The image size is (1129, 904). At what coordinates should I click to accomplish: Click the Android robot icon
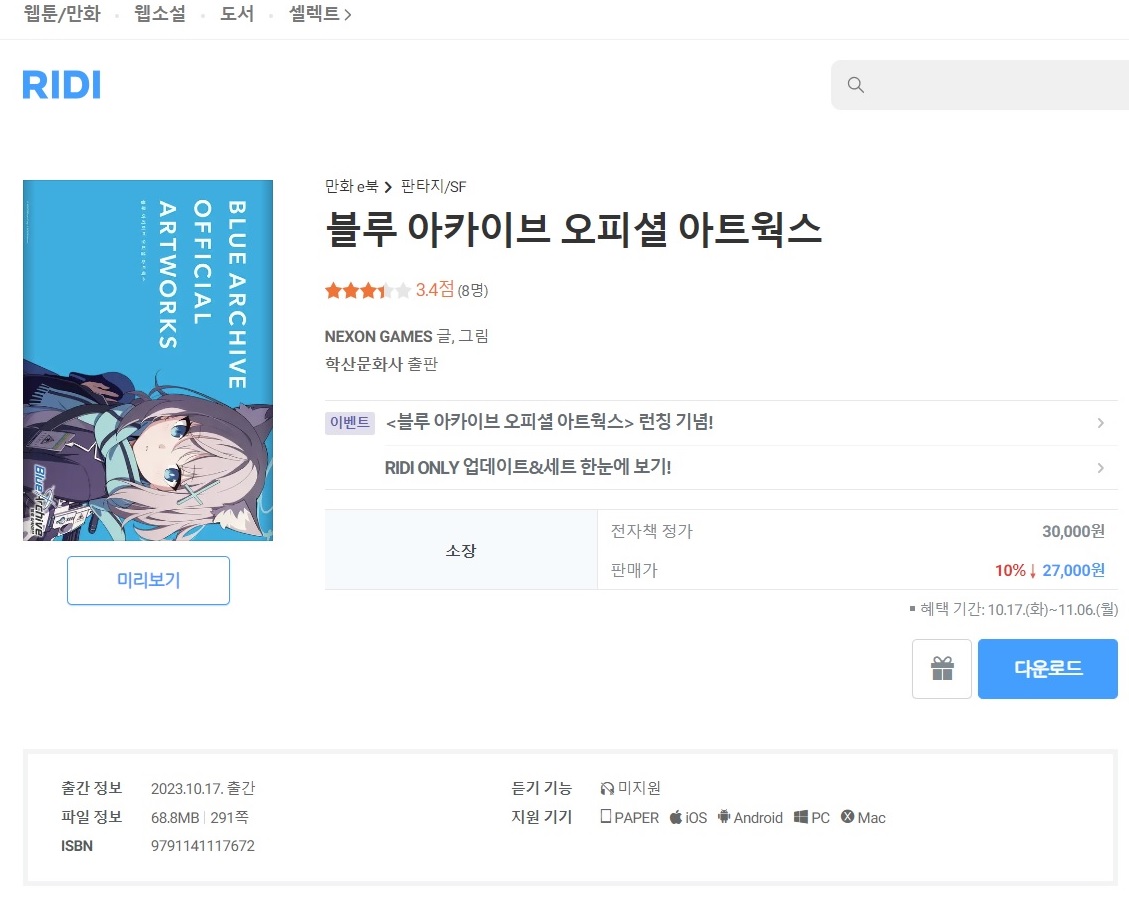724,817
